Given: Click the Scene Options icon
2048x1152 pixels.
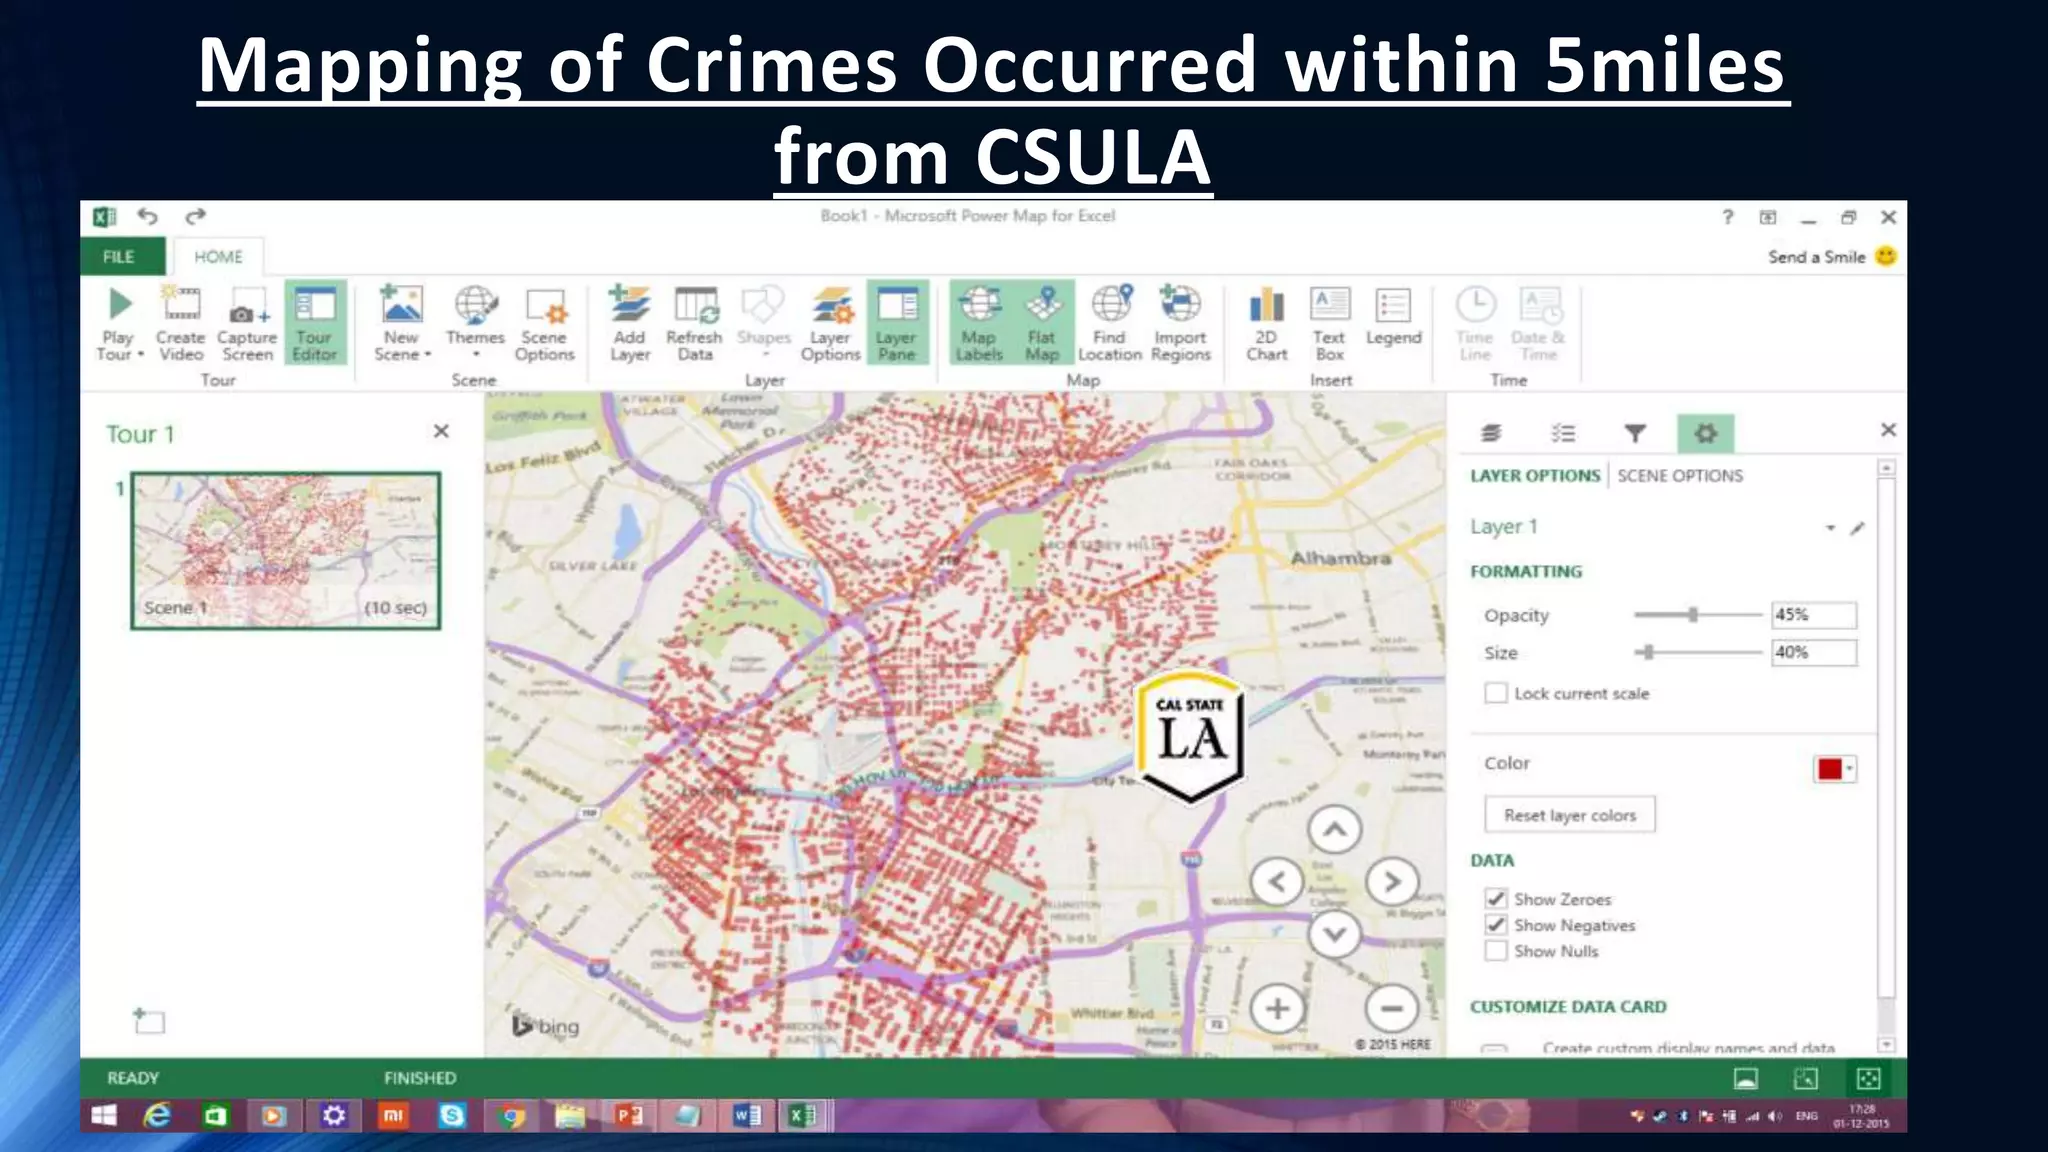Looking at the screenshot, I should tap(545, 305).
